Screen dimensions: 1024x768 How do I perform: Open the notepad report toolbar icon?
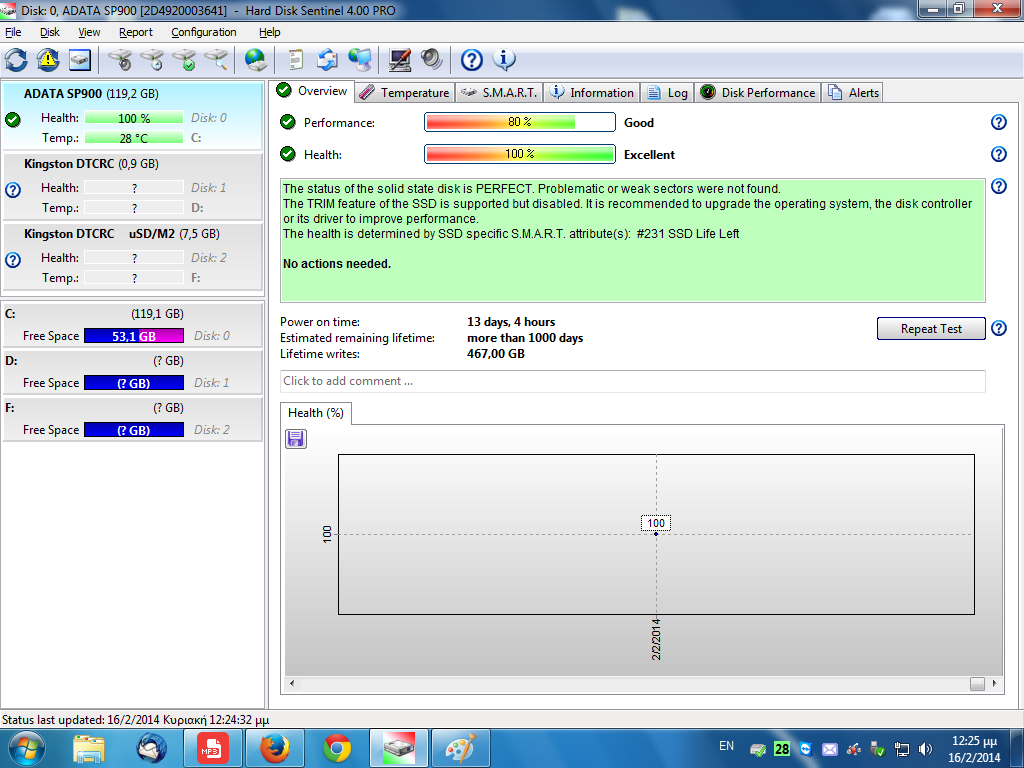point(296,60)
